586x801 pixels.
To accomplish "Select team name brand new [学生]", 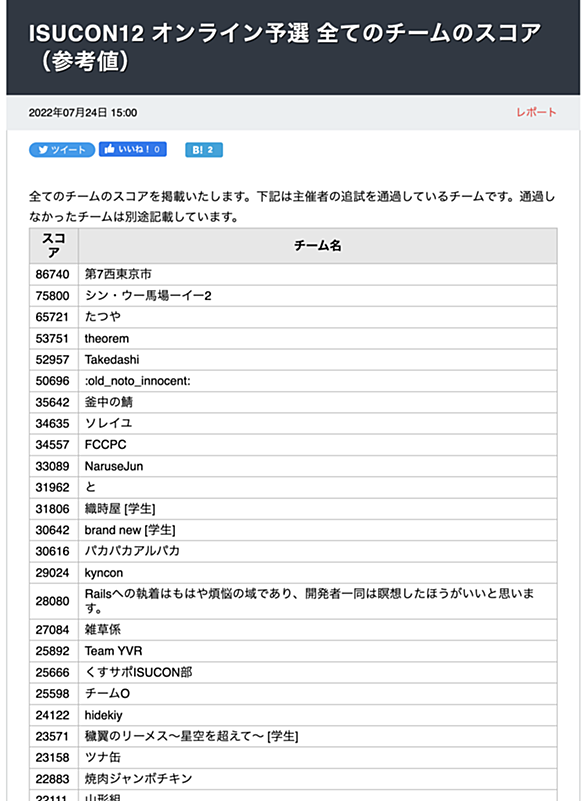I will click(x=130, y=530).
